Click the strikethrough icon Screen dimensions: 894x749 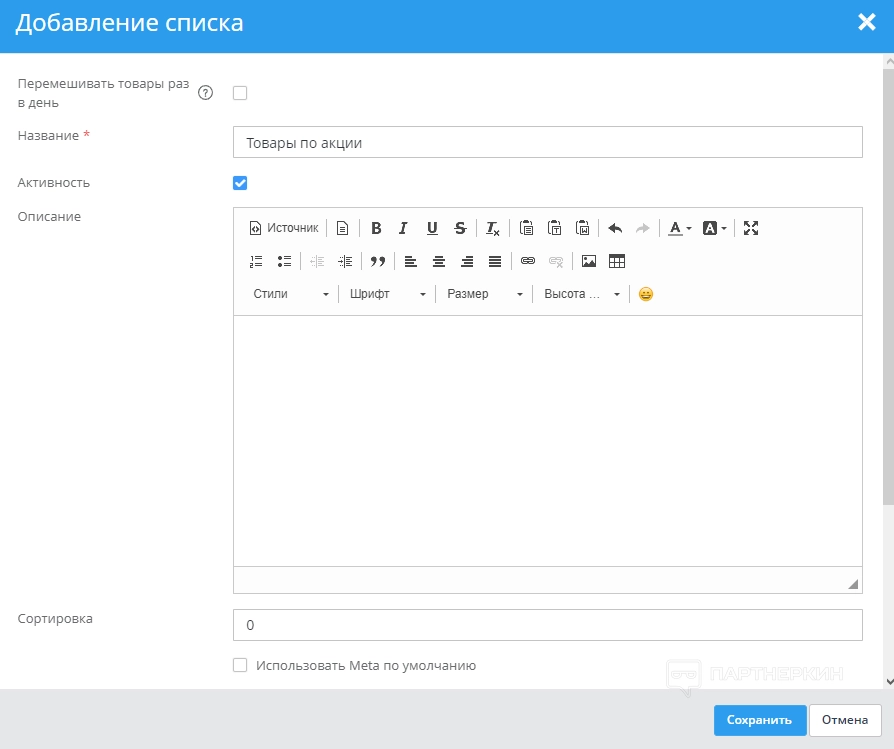click(x=460, y=228)
